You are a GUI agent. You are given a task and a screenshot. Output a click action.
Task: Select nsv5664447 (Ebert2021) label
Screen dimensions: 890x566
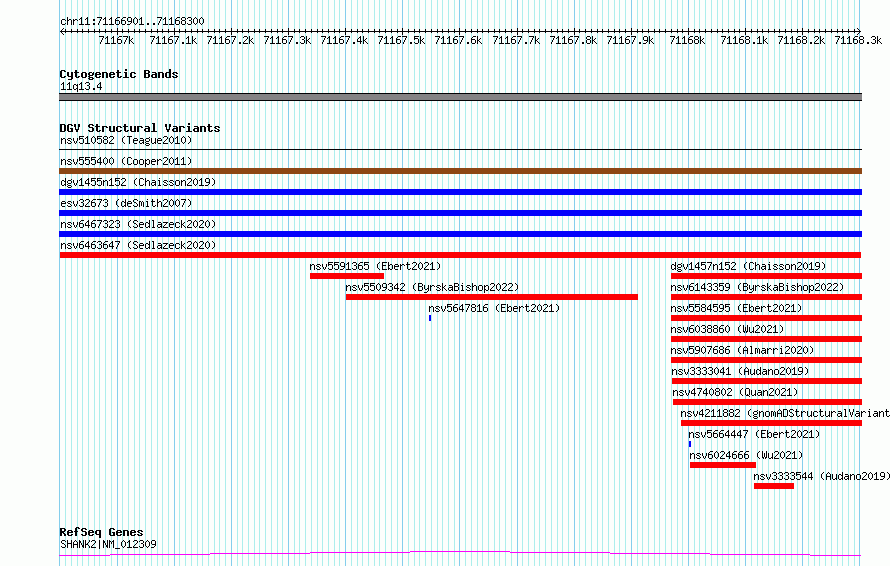coord(754,434)
